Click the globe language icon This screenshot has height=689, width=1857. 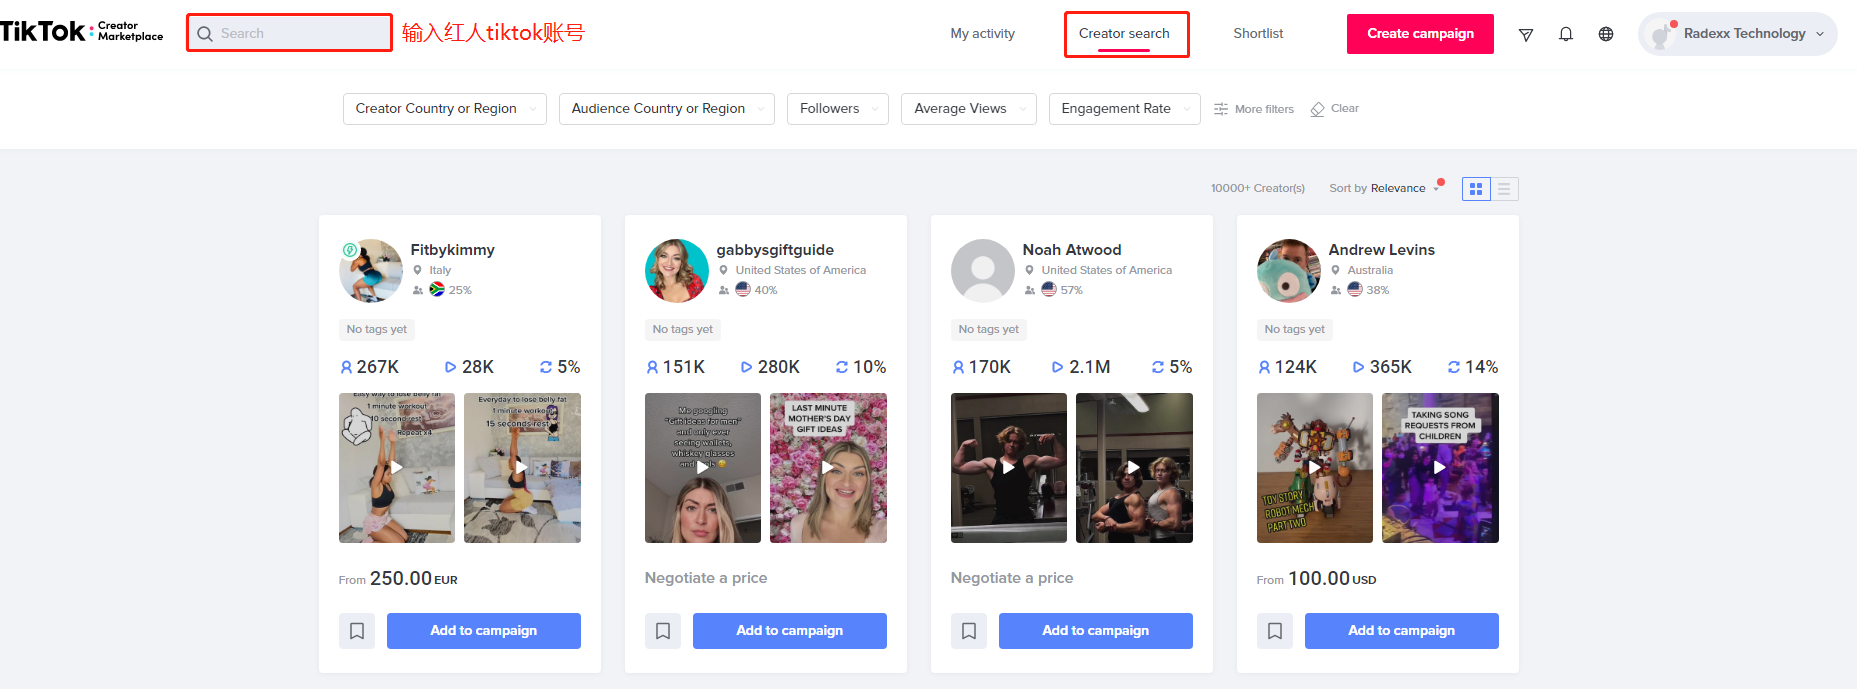(x=1606, y=34)
